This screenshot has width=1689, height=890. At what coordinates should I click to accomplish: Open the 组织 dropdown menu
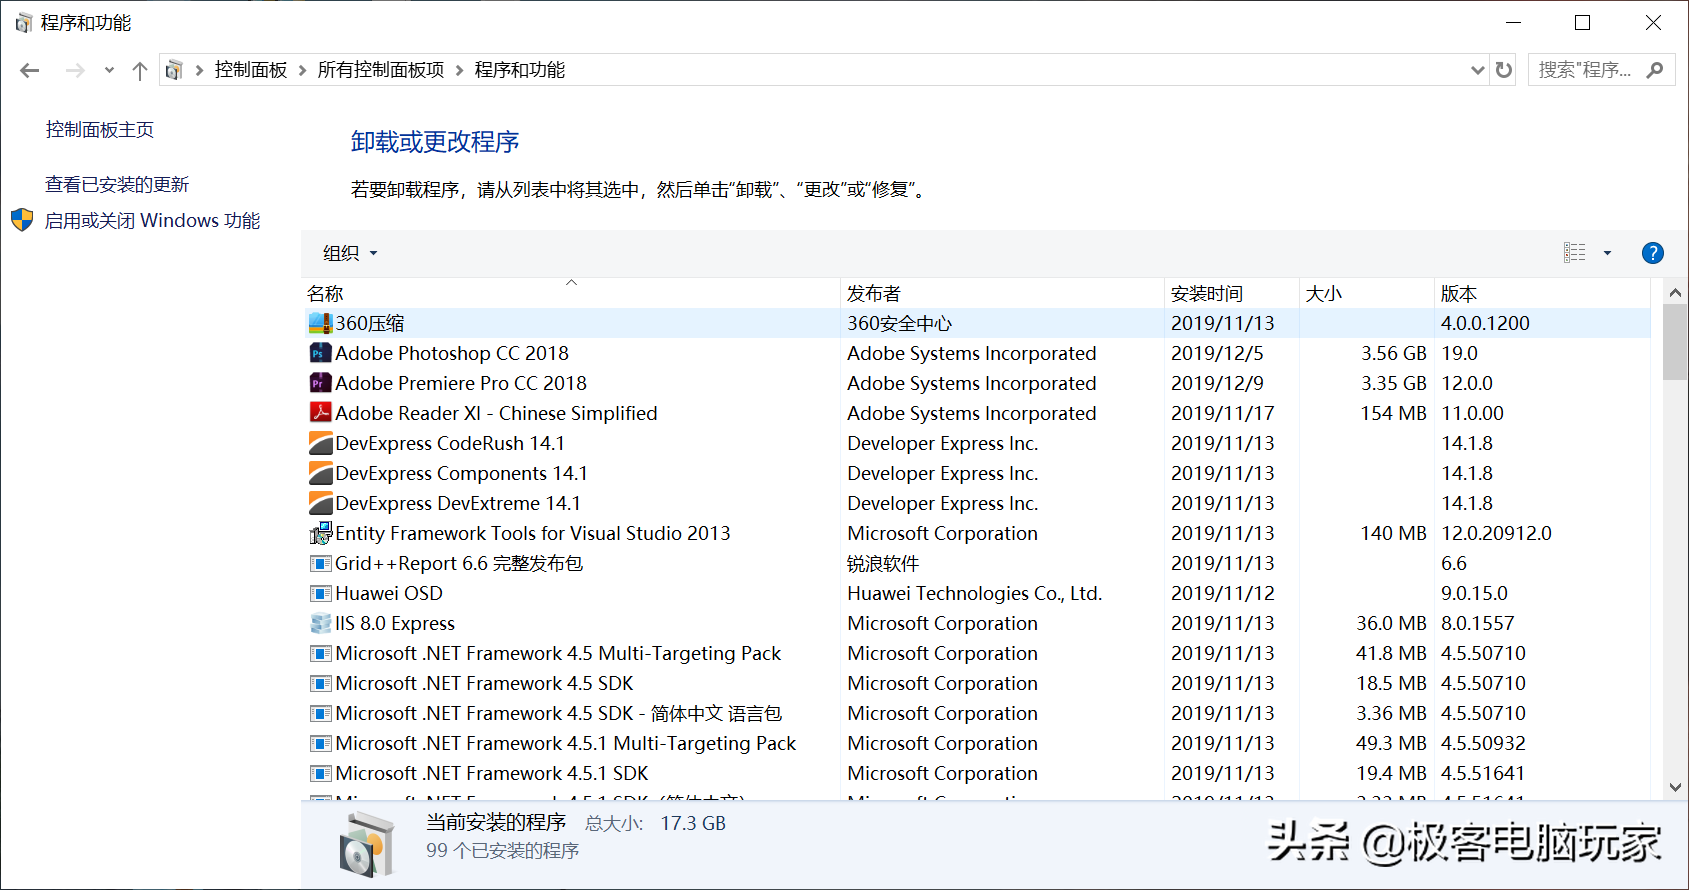[x=350, y=253]
